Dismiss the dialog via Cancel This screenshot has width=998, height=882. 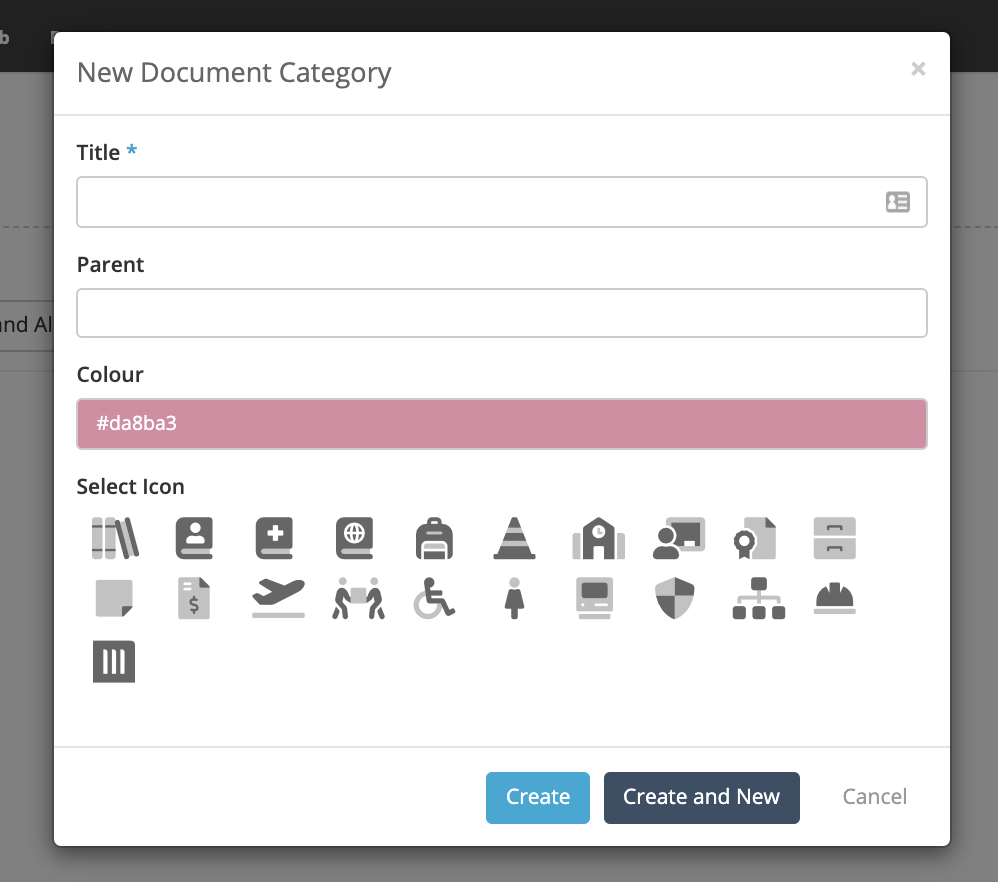pyautogui.click(x=874, y=797)
